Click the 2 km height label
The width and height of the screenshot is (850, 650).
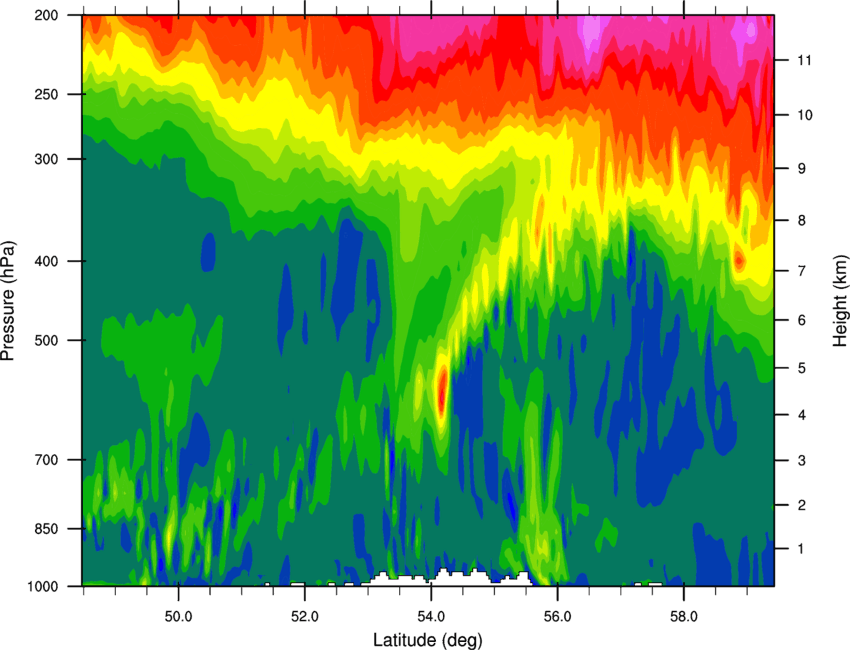coord(801,505)
